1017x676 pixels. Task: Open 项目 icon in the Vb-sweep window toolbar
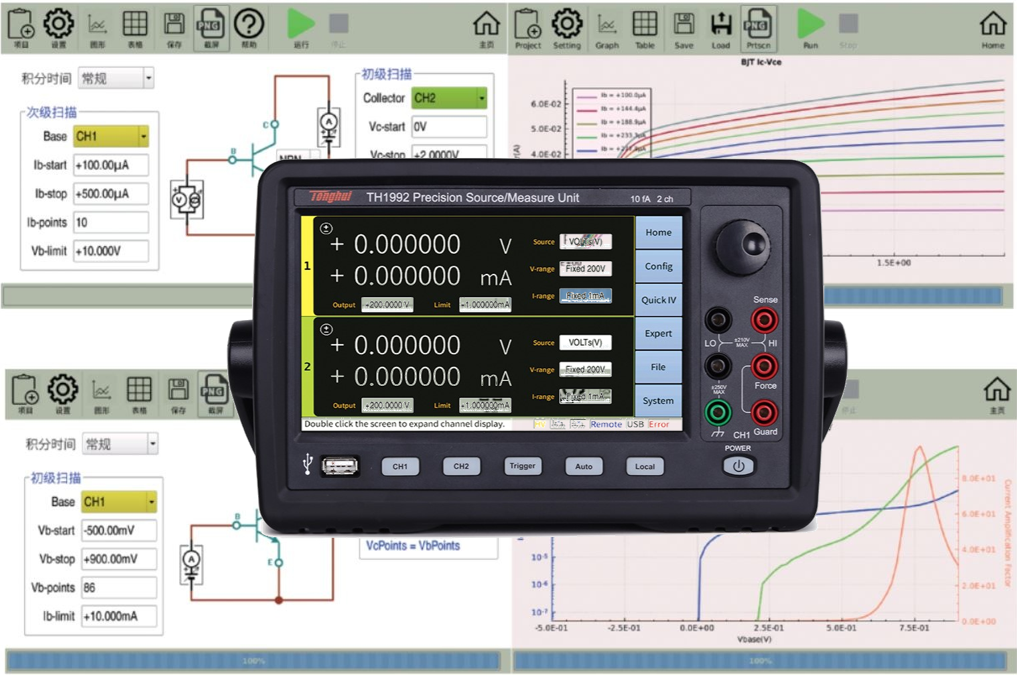click(x=25, y=393)
